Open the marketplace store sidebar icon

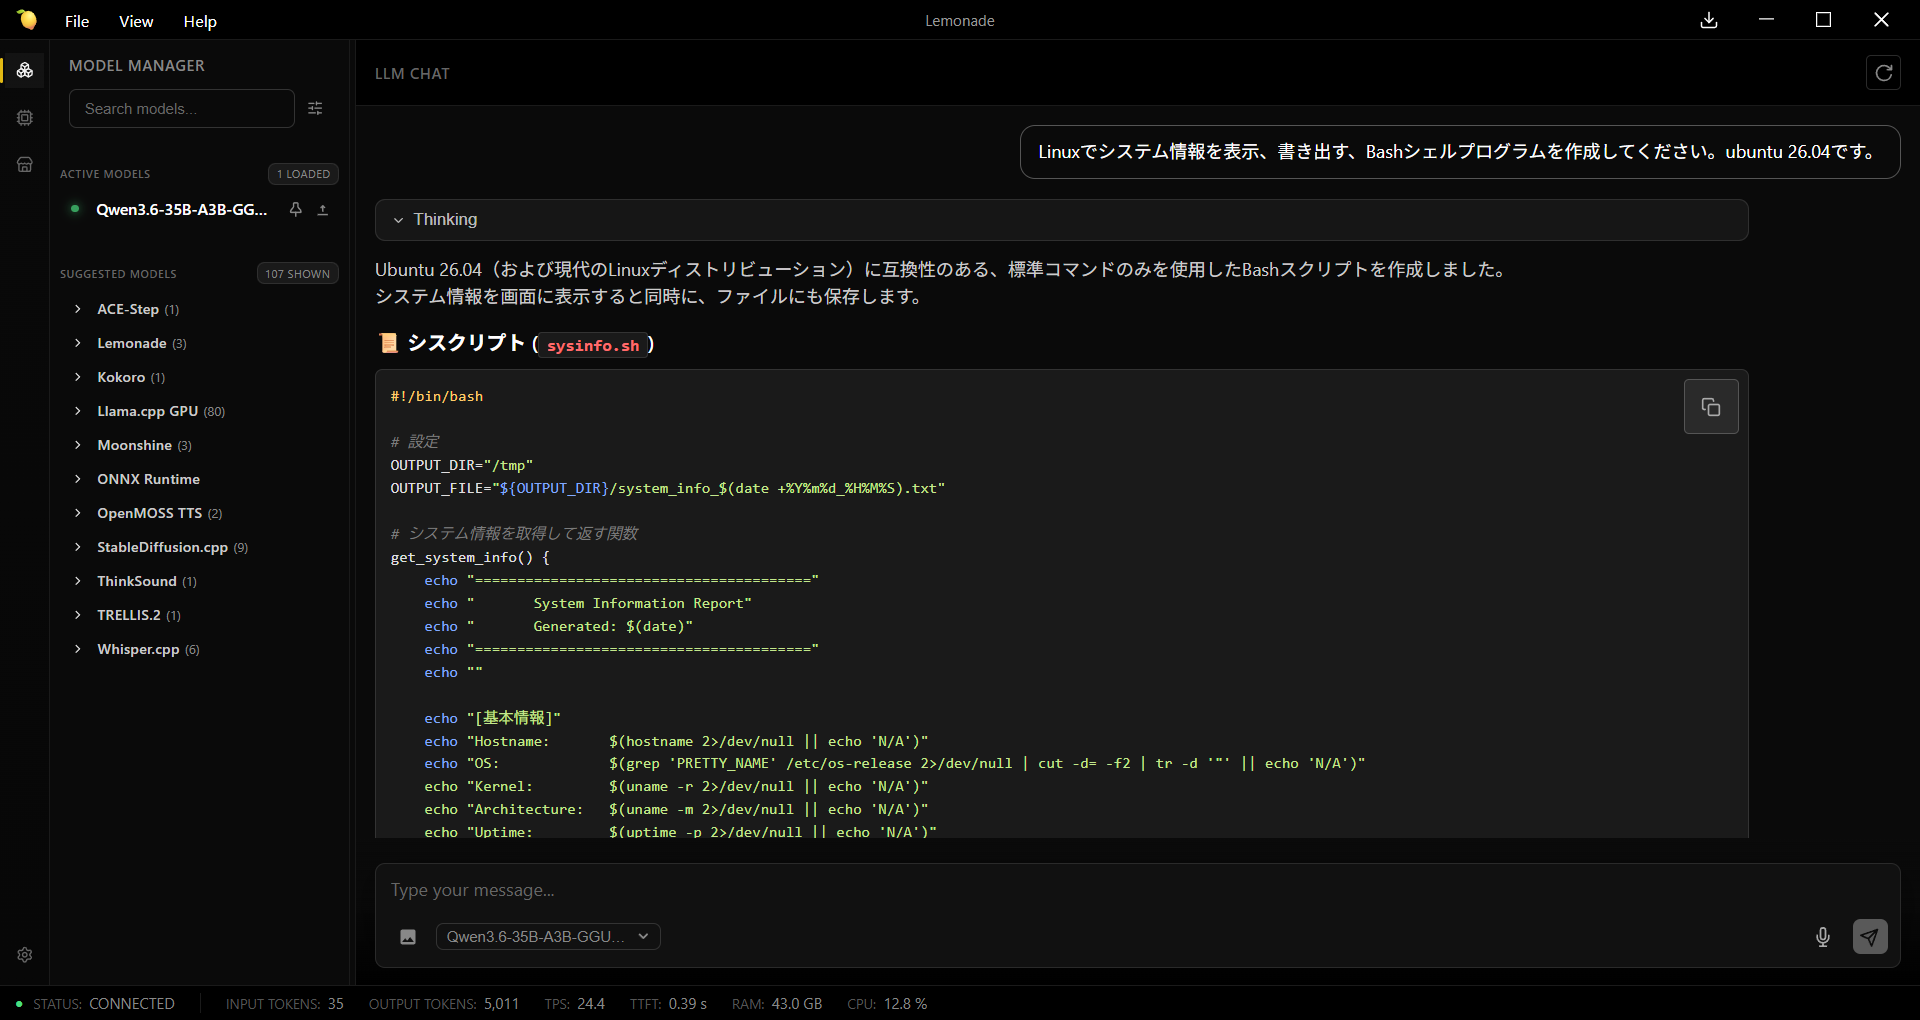tap(25, 164)
